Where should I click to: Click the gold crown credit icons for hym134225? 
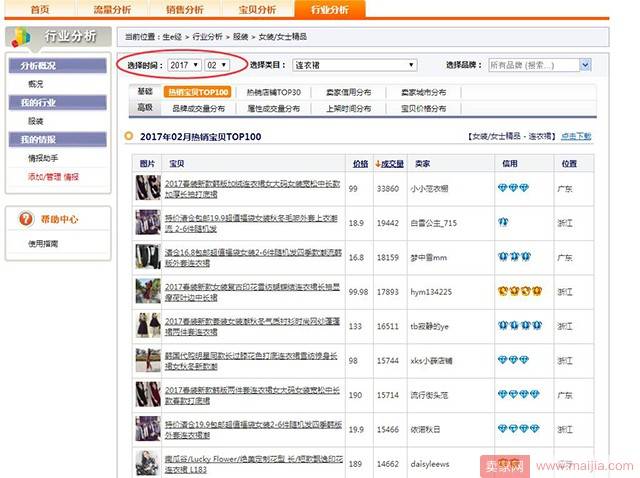(x=520, y=291)
